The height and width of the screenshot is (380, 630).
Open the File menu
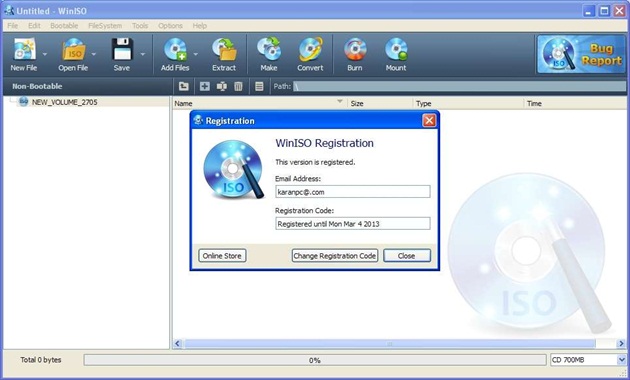pyautogui.click(x=12, y=26)
